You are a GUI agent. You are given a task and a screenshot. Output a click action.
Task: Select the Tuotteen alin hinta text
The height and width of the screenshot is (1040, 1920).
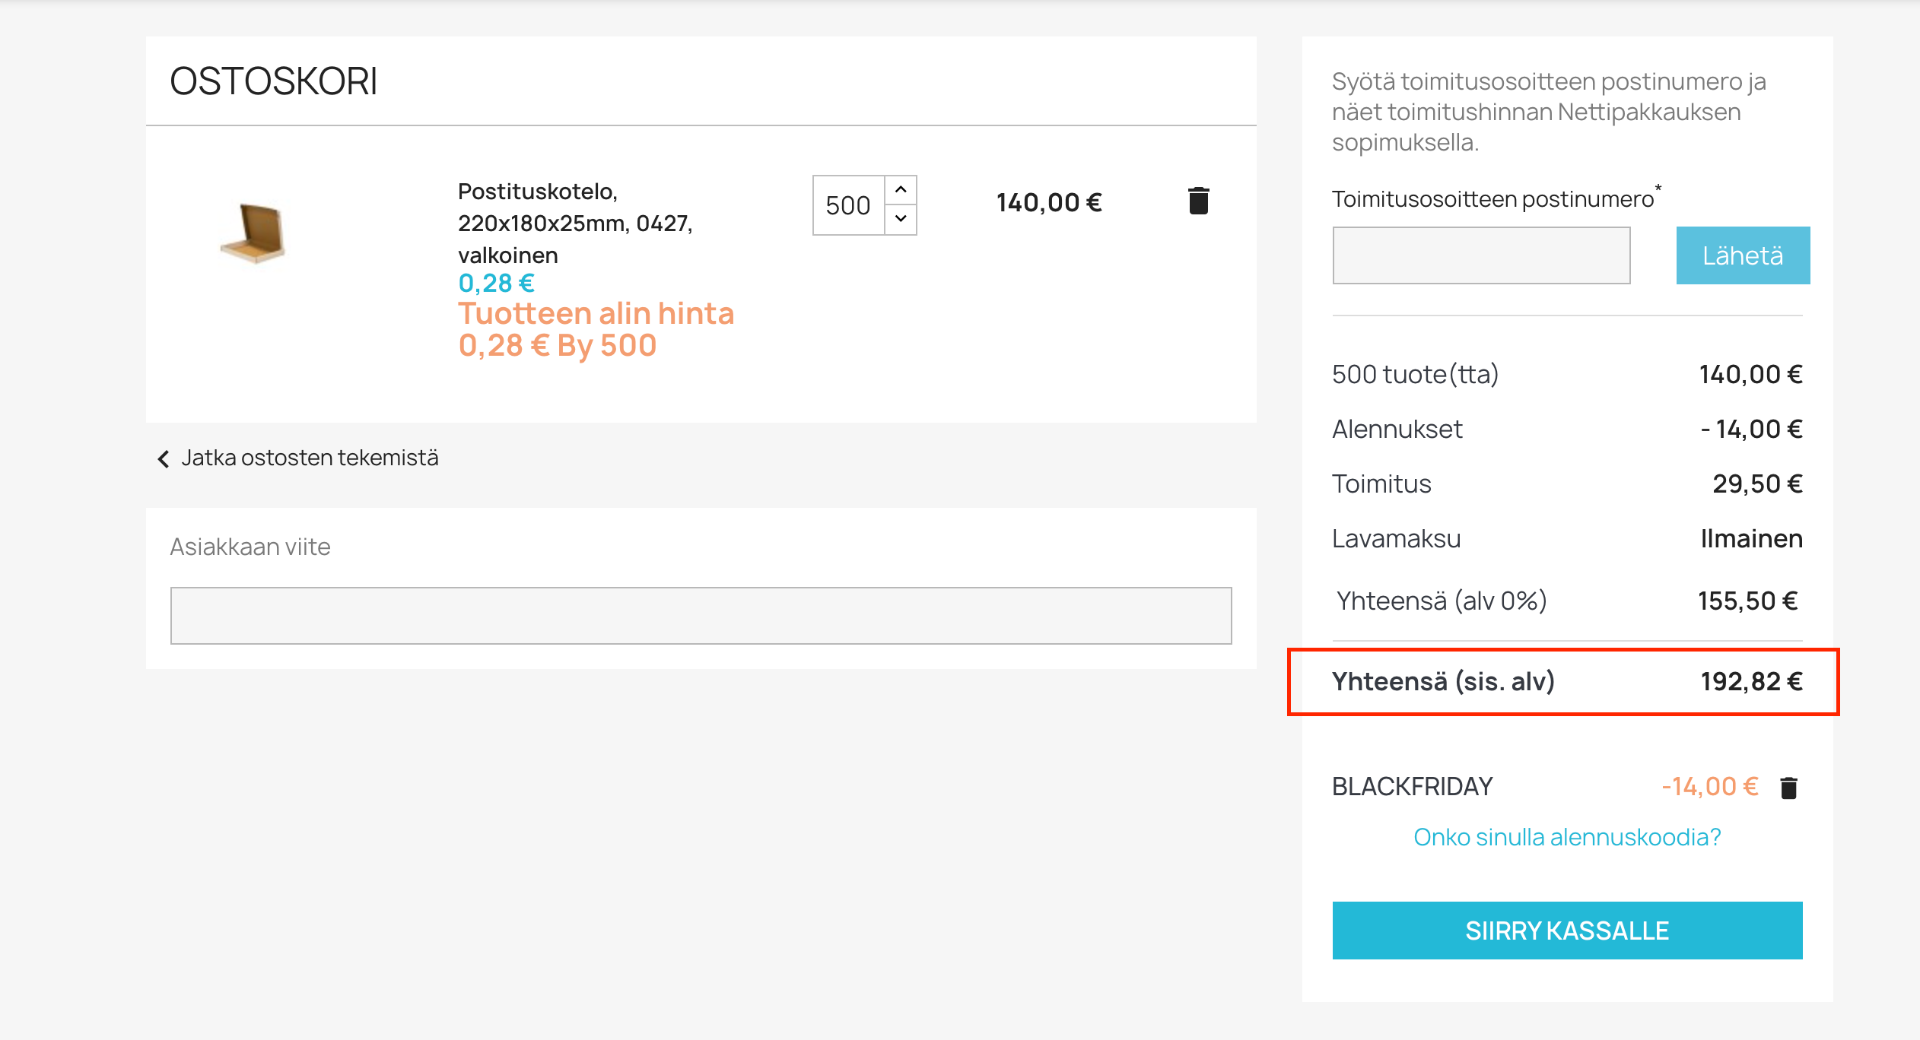click(596, 314)
